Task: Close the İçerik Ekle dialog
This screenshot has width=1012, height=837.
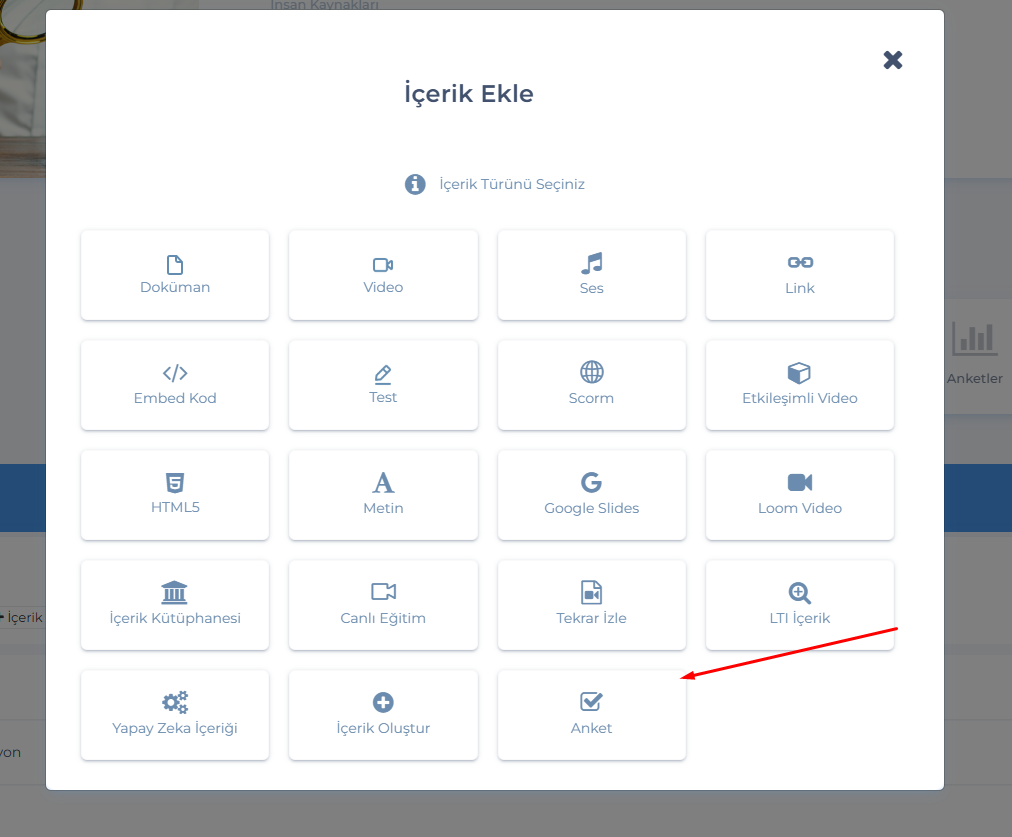Action: tap(893, 60)
